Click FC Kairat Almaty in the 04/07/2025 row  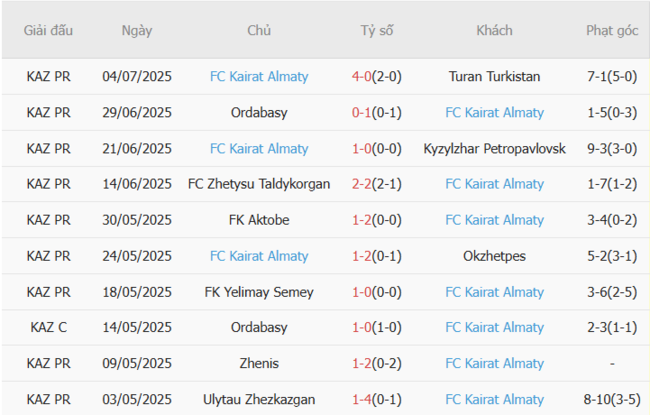[259, 76]
